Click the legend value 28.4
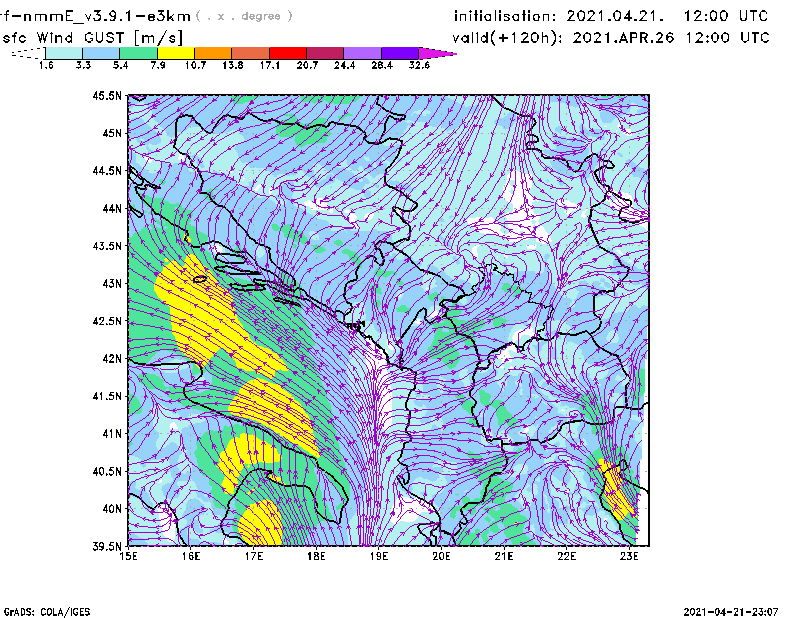 (x=382, y=65)
